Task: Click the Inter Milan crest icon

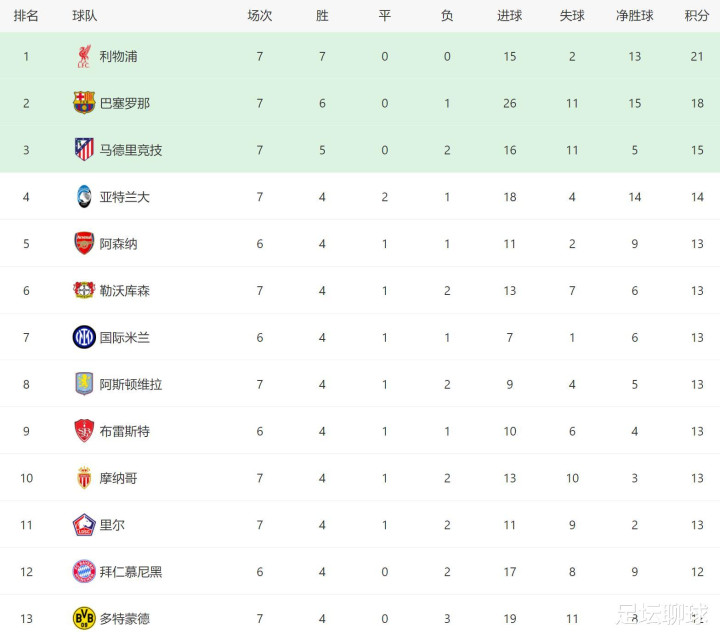Action: pos(84,338)
